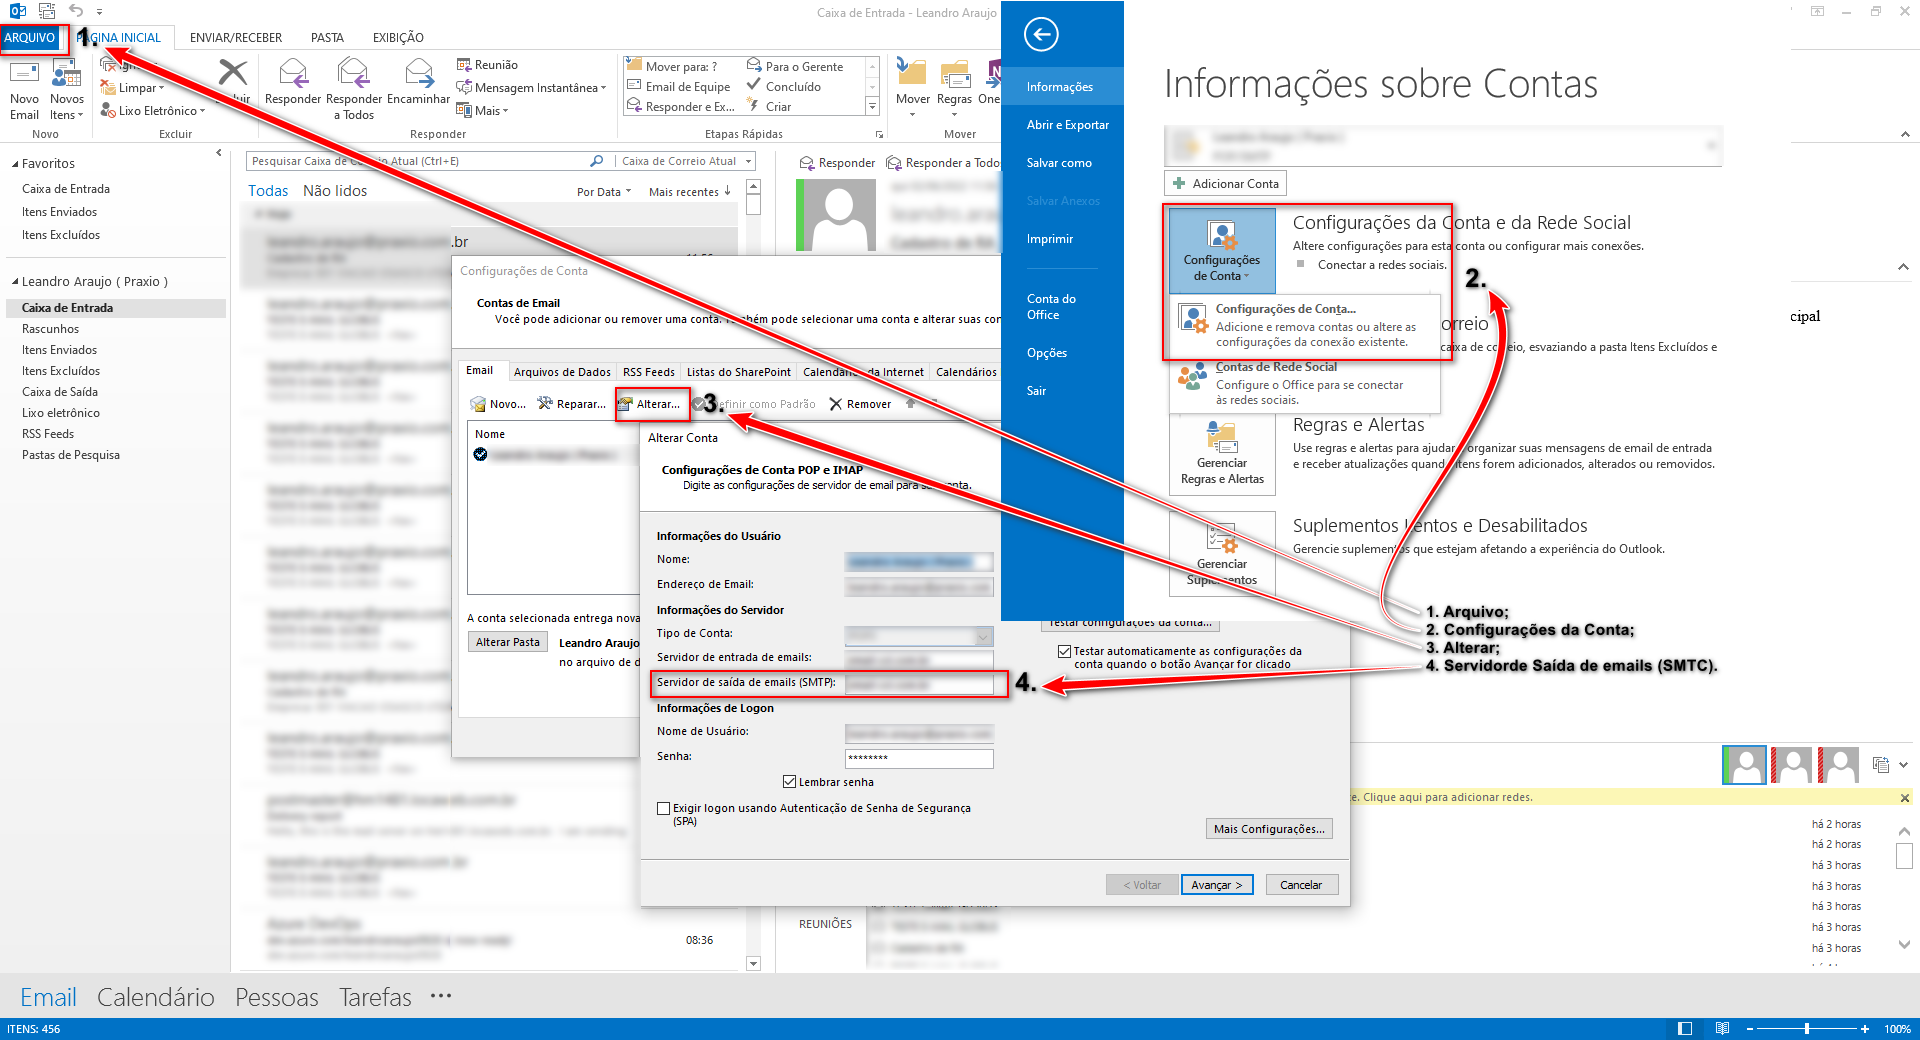The image size is (1920, 1040).
Task: Click Alterar Pasta button
Action: coord(507,642)
